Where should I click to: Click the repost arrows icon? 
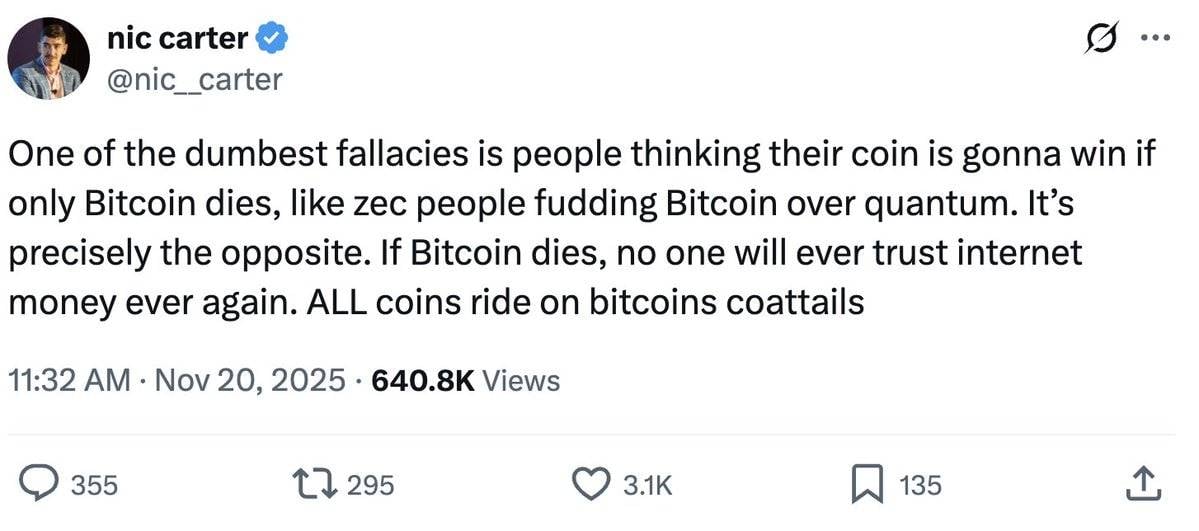(317, 484)
